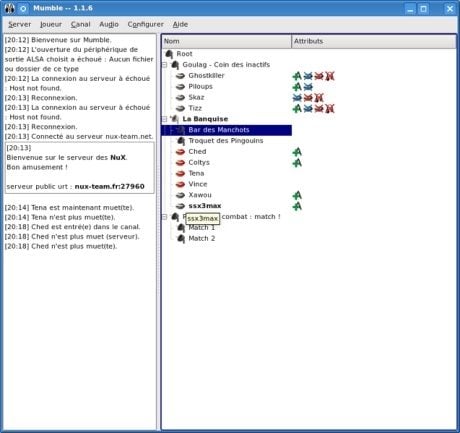Select the Match 2 channel
460x433 pixels.
click(x=202, y=238)
